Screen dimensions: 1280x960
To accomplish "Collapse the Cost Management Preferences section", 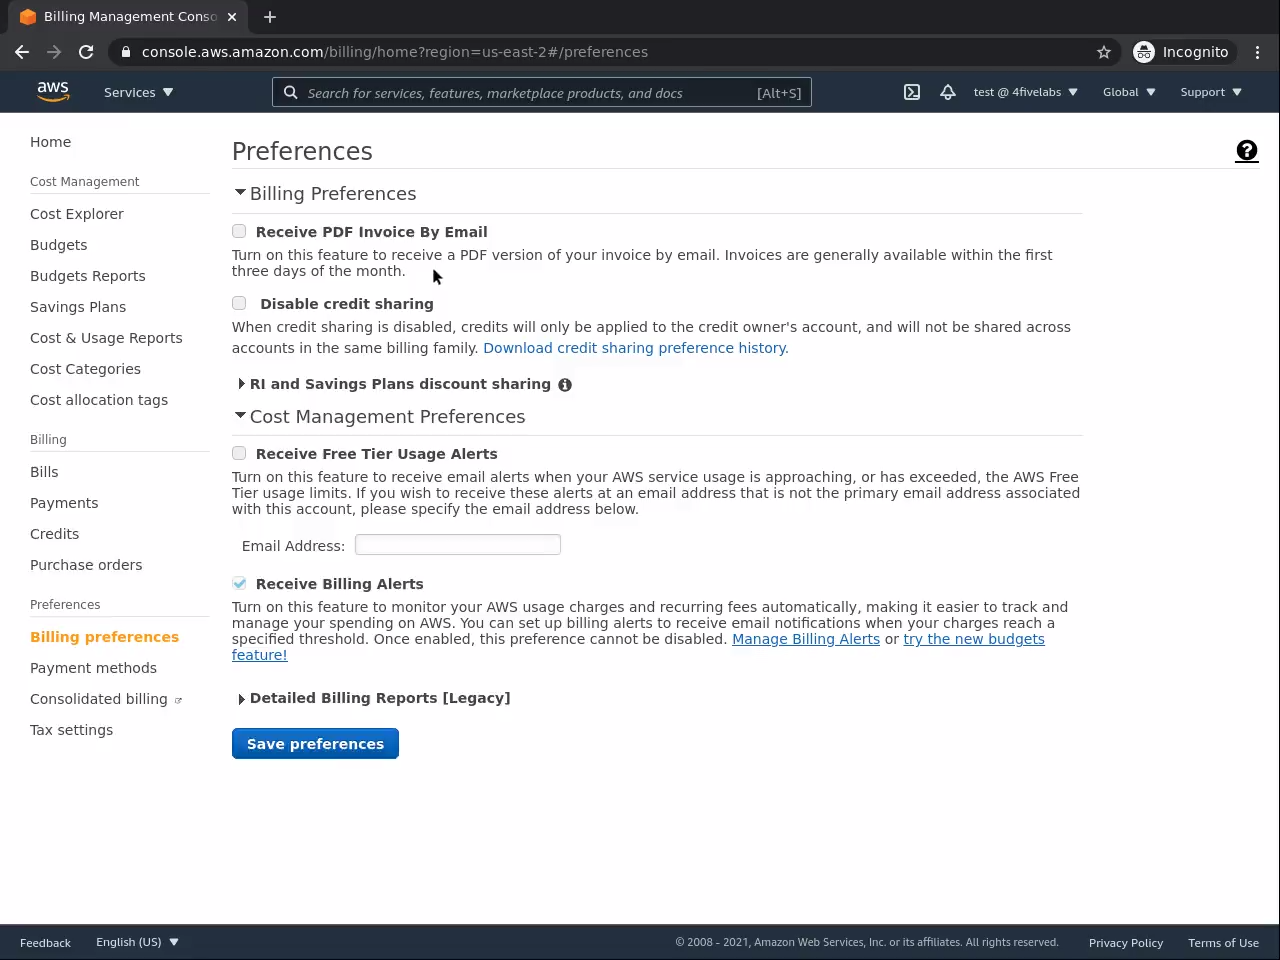I will click(240, 416).
